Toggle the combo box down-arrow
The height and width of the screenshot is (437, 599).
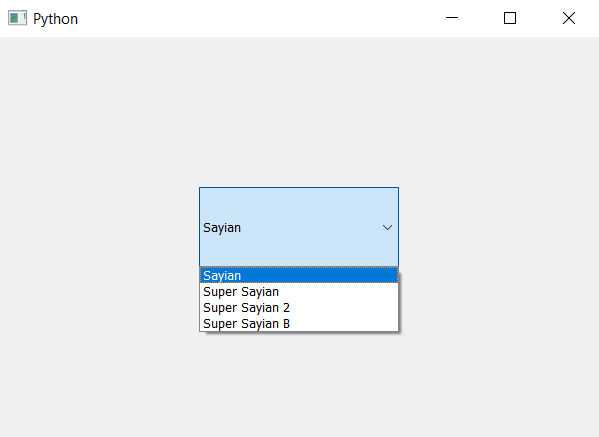(387, 227)
